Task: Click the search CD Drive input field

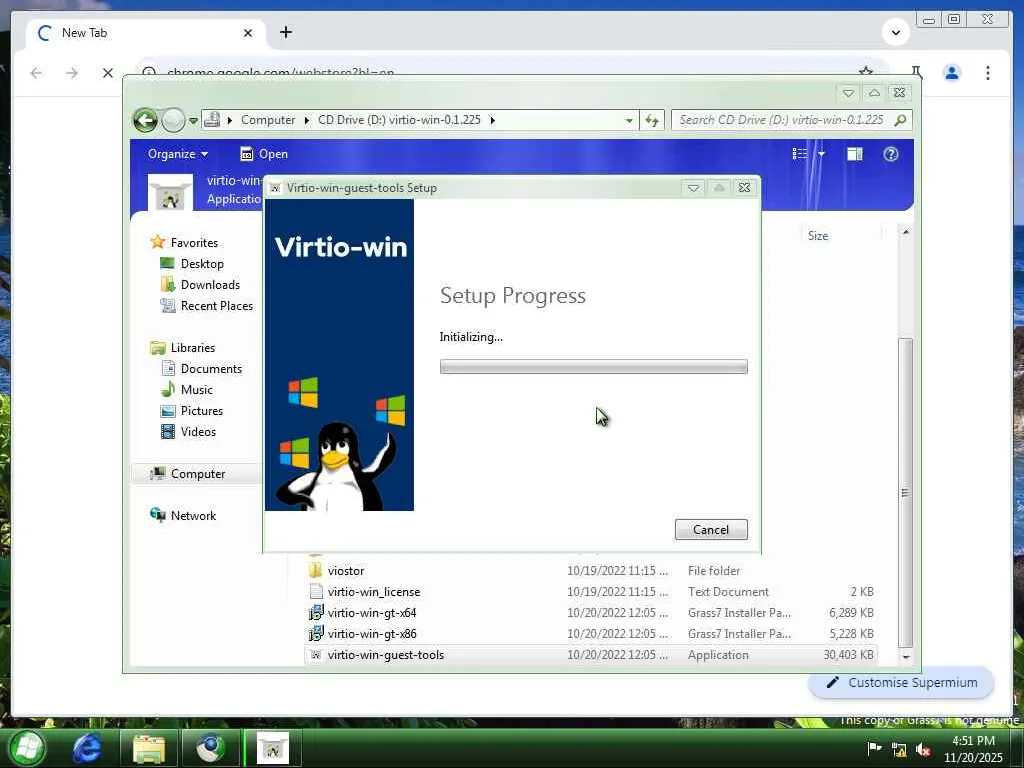Action: pos(781,120)
